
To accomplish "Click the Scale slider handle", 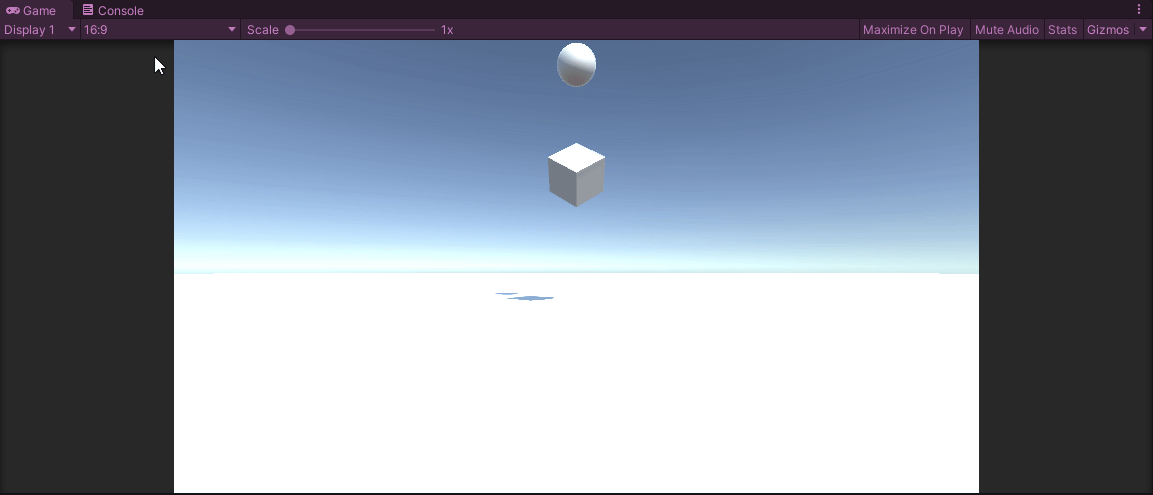I will coord(290,30).
